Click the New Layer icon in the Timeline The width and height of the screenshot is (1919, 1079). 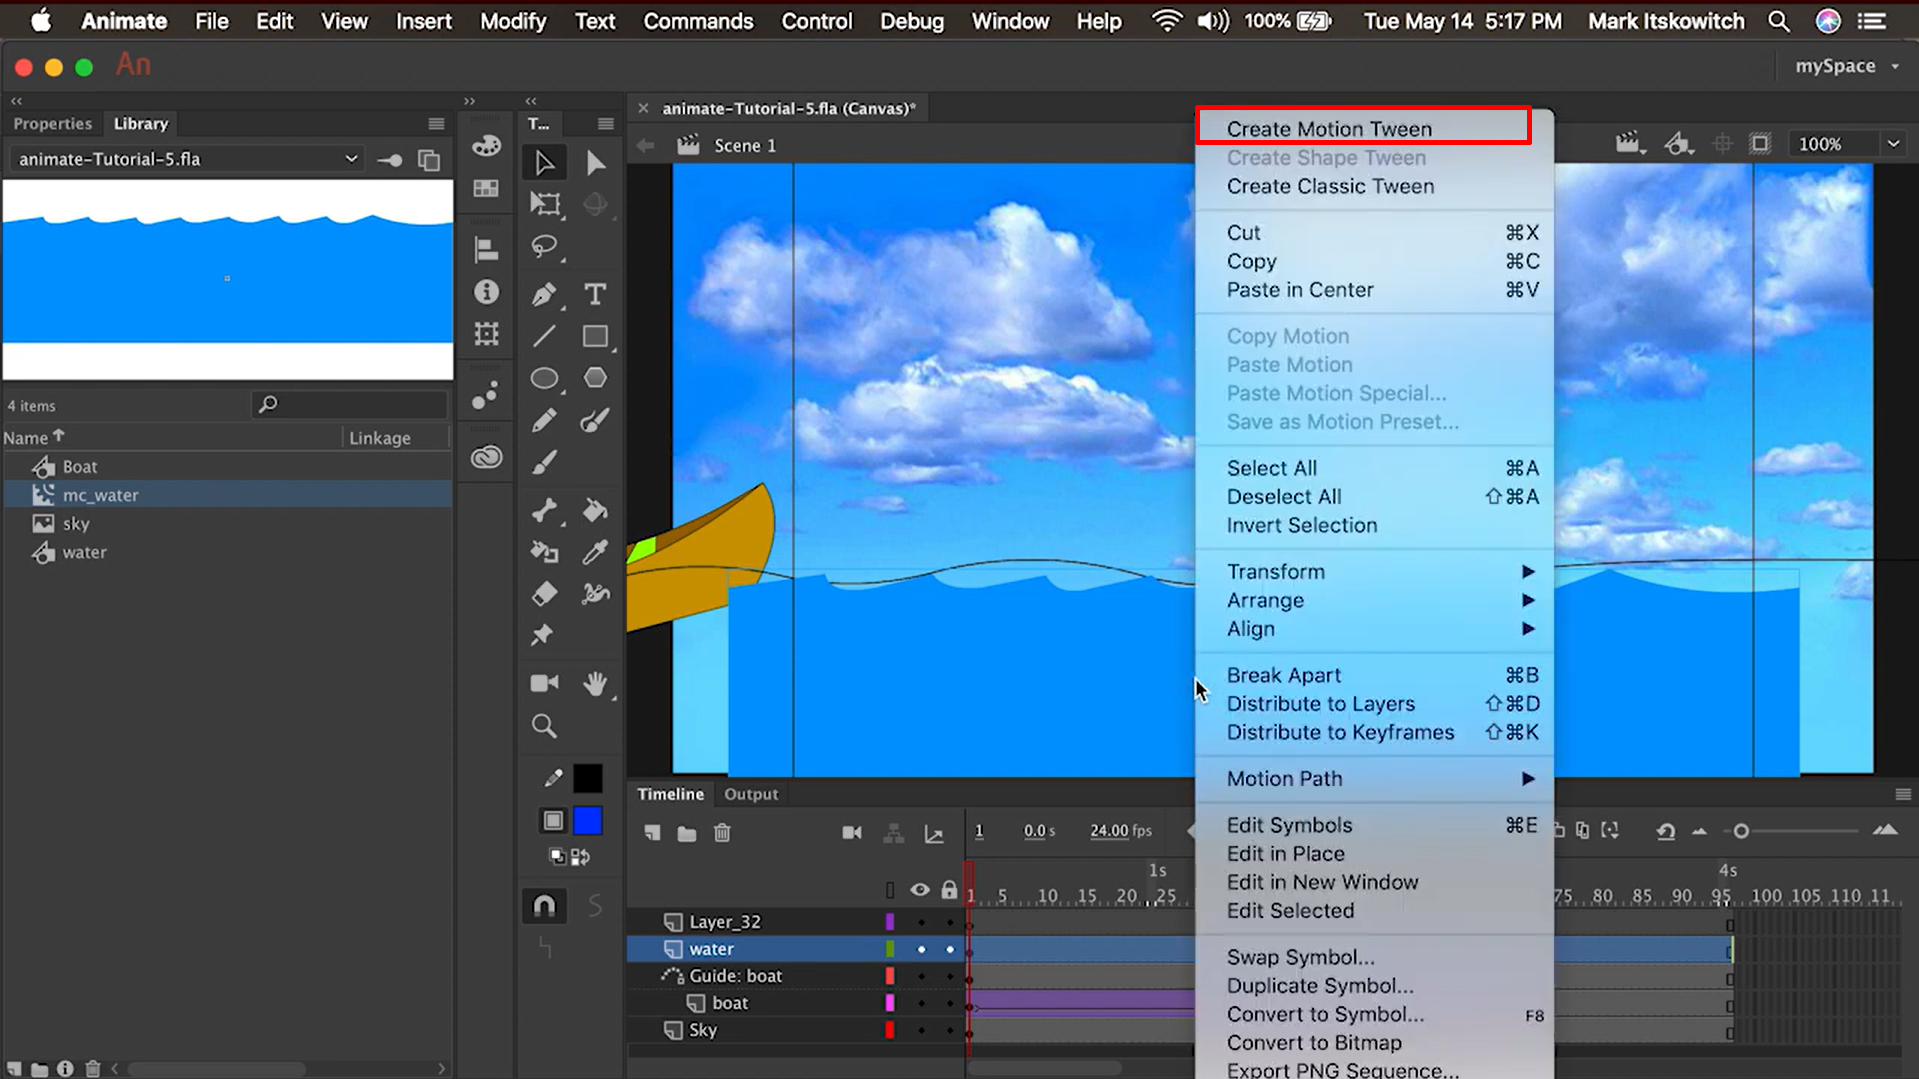click(x=653, y=833)
